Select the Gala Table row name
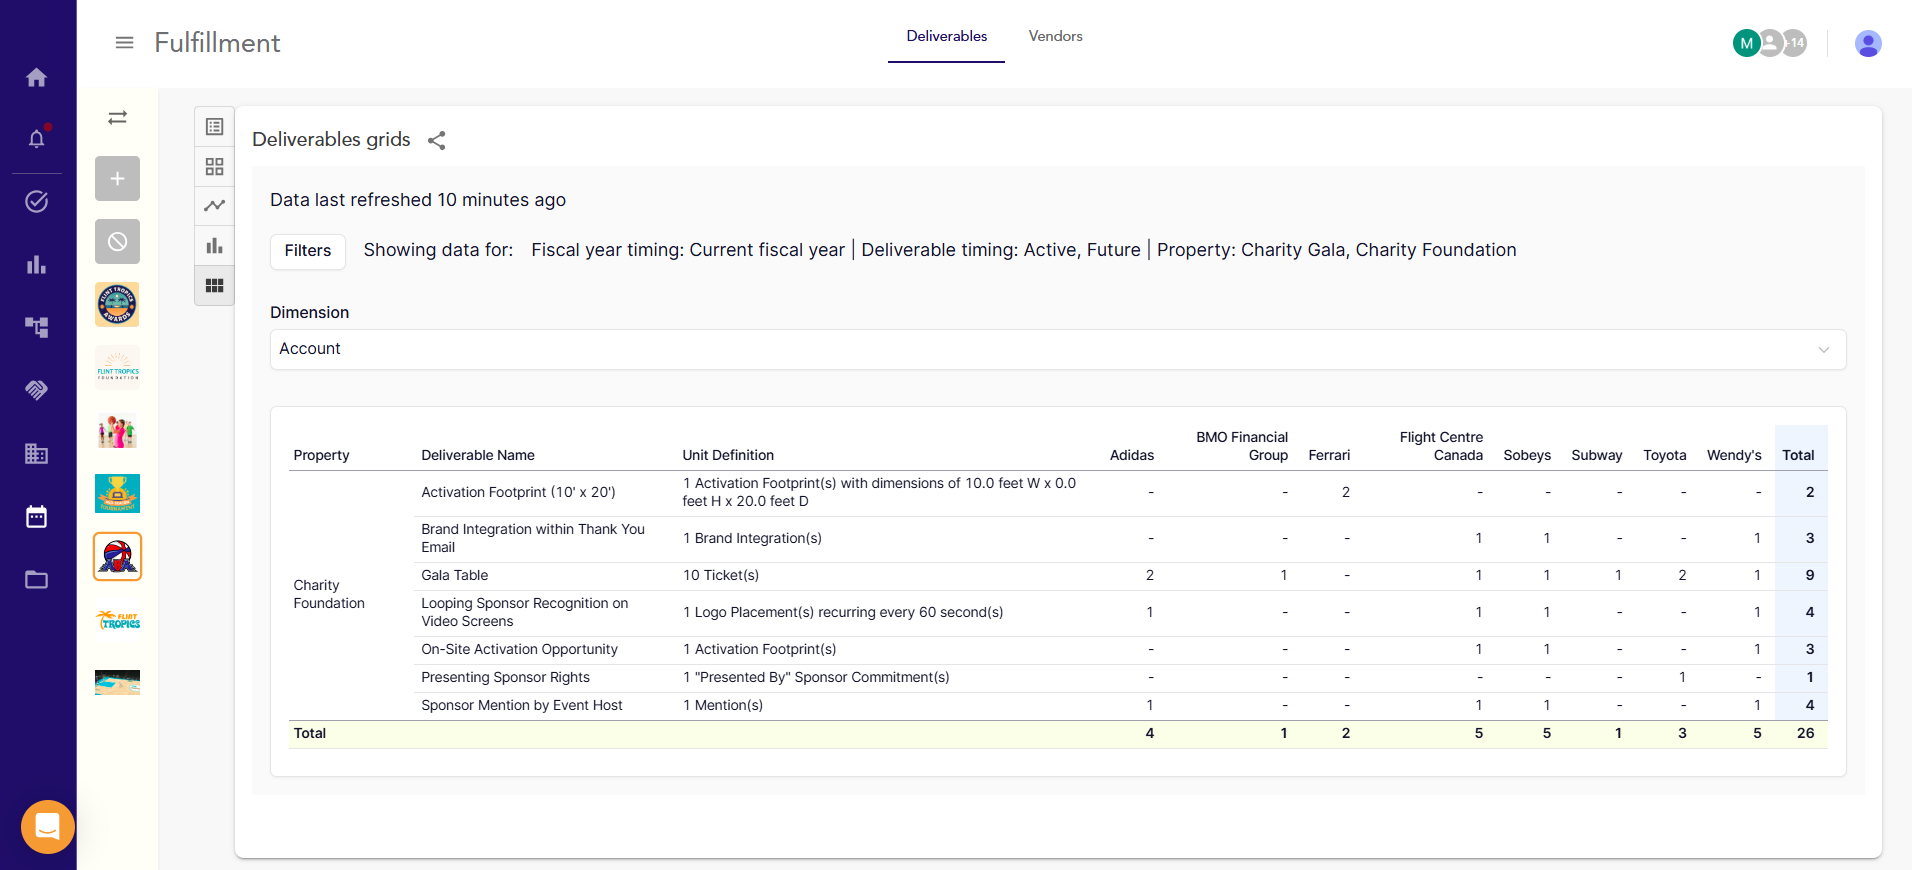 (x=455, y=575)
